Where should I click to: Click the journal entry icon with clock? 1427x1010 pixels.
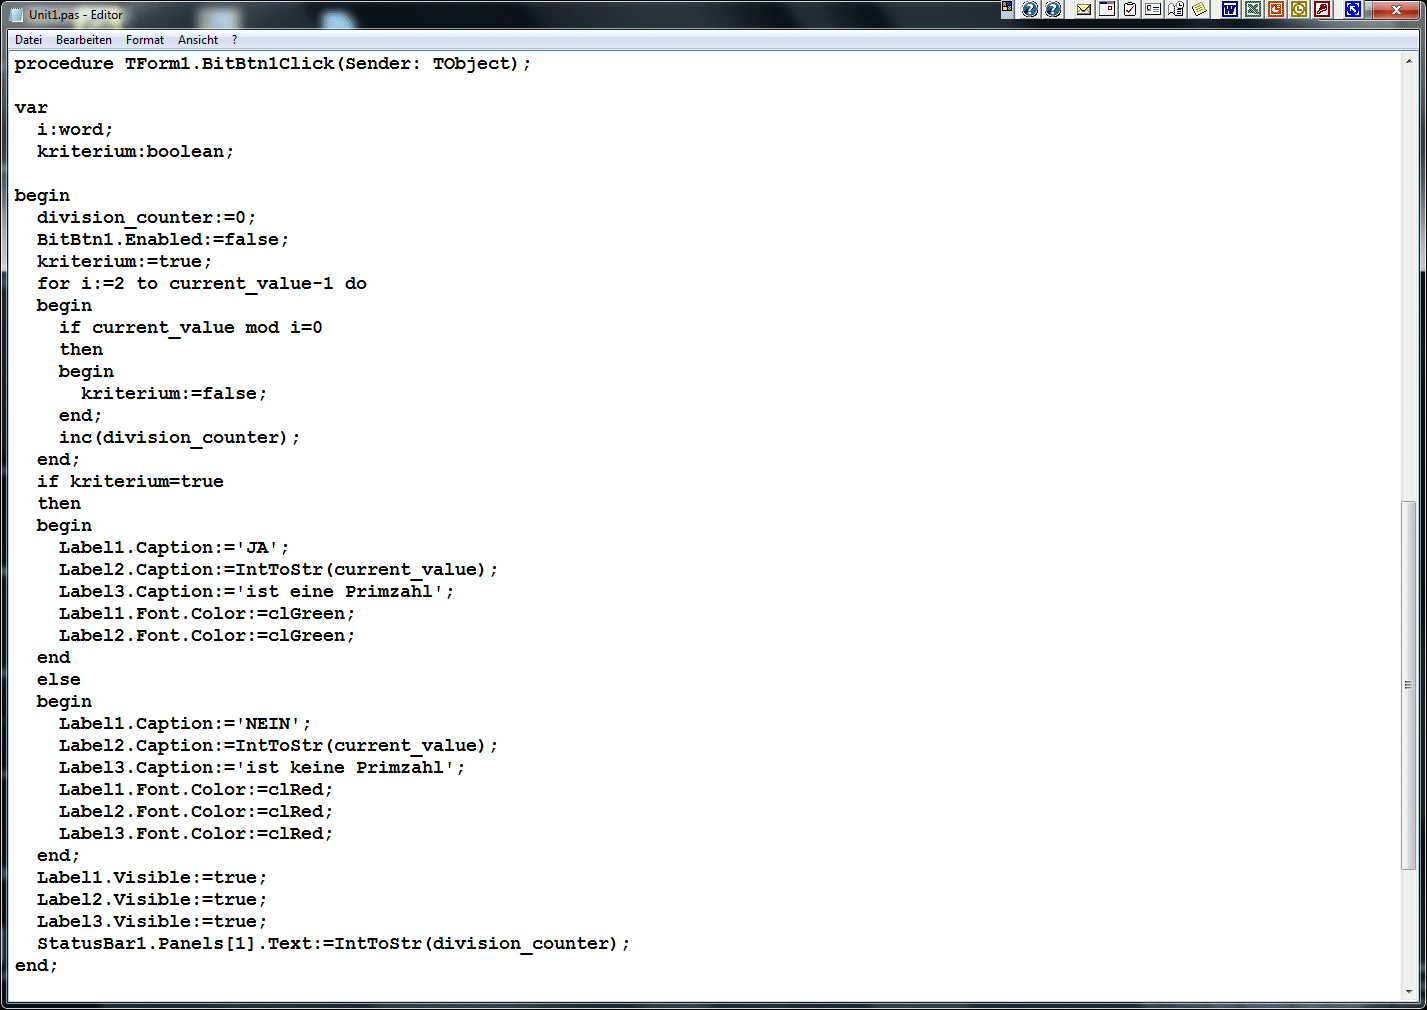(1176, 10)
